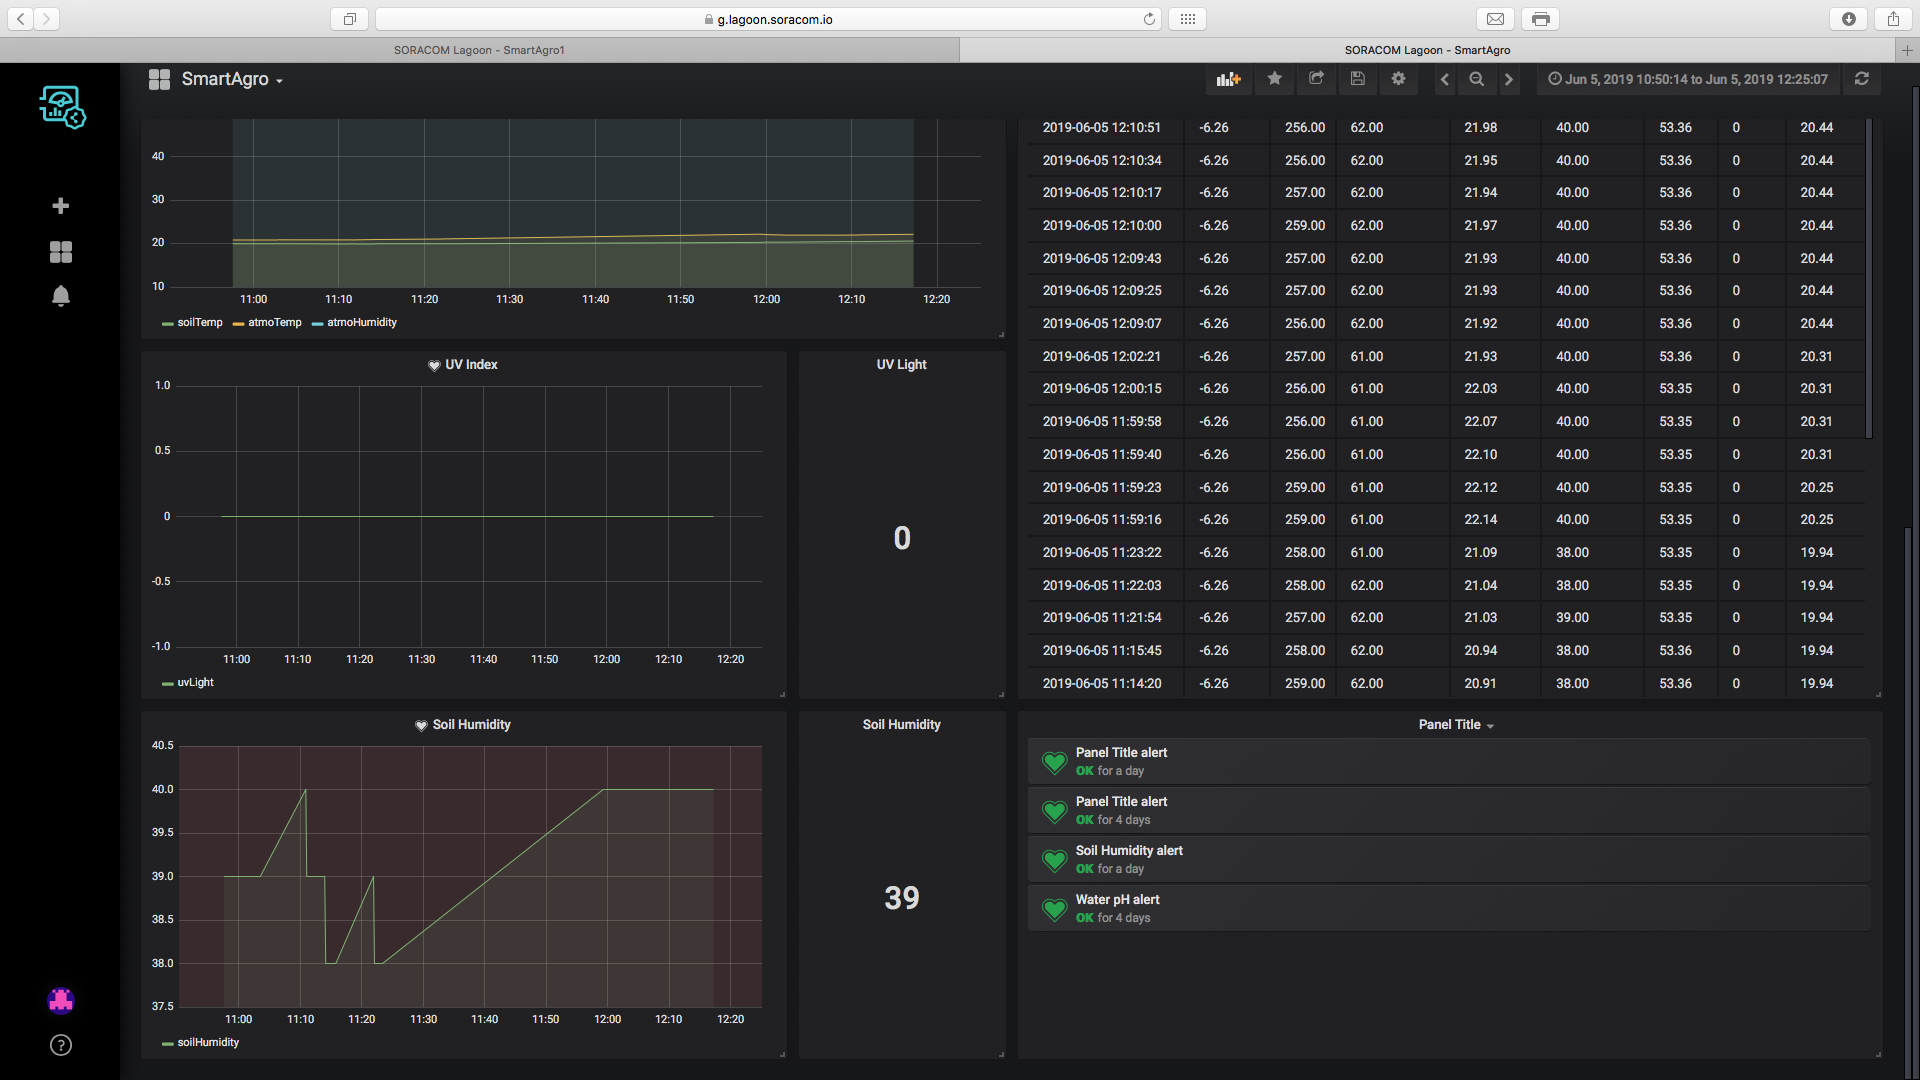This screenshot has width=1920, height=1080.
Task: Refresh the dashboard data
Action: point(1861,79)
